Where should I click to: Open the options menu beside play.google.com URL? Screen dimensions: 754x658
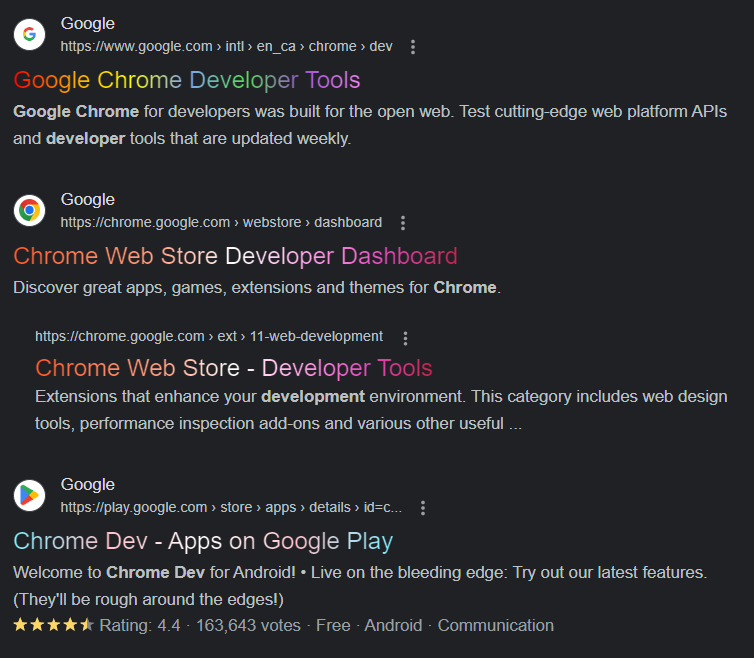pos(423,507)
